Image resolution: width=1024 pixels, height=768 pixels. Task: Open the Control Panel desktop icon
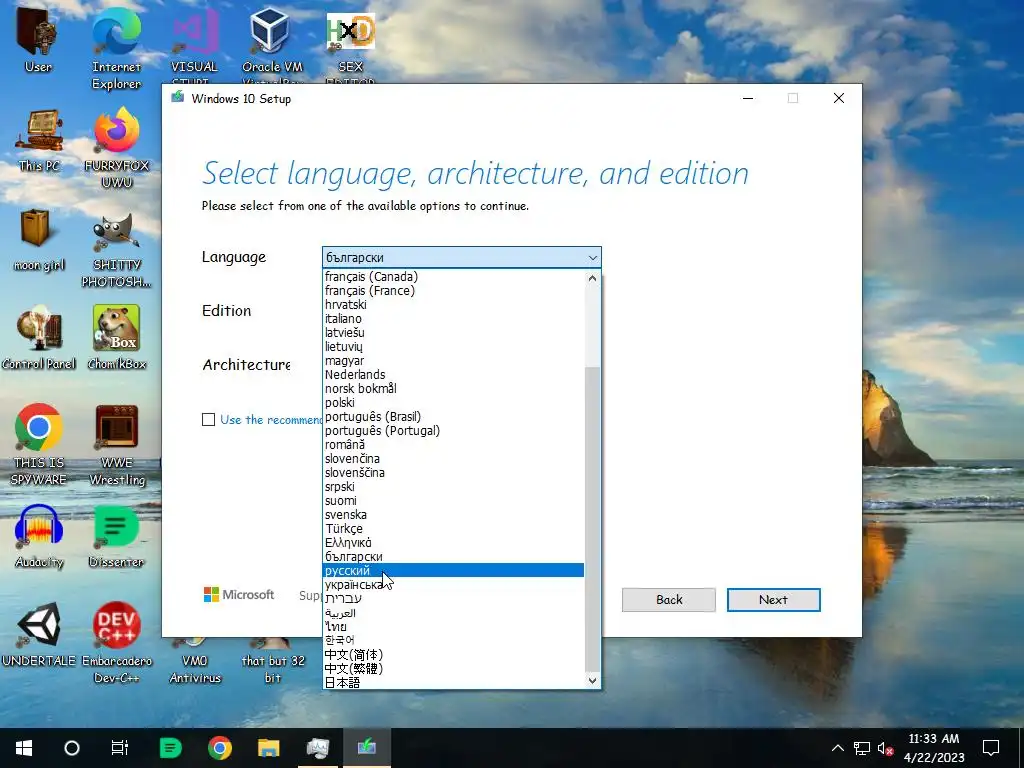coord(39,338)
